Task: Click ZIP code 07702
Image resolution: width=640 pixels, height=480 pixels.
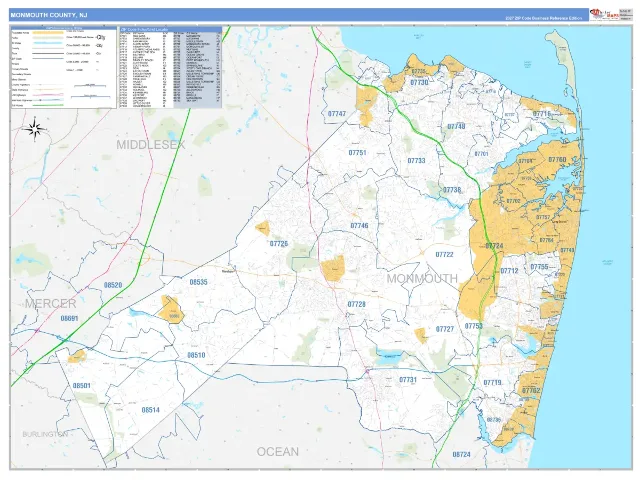Action: 513,201
